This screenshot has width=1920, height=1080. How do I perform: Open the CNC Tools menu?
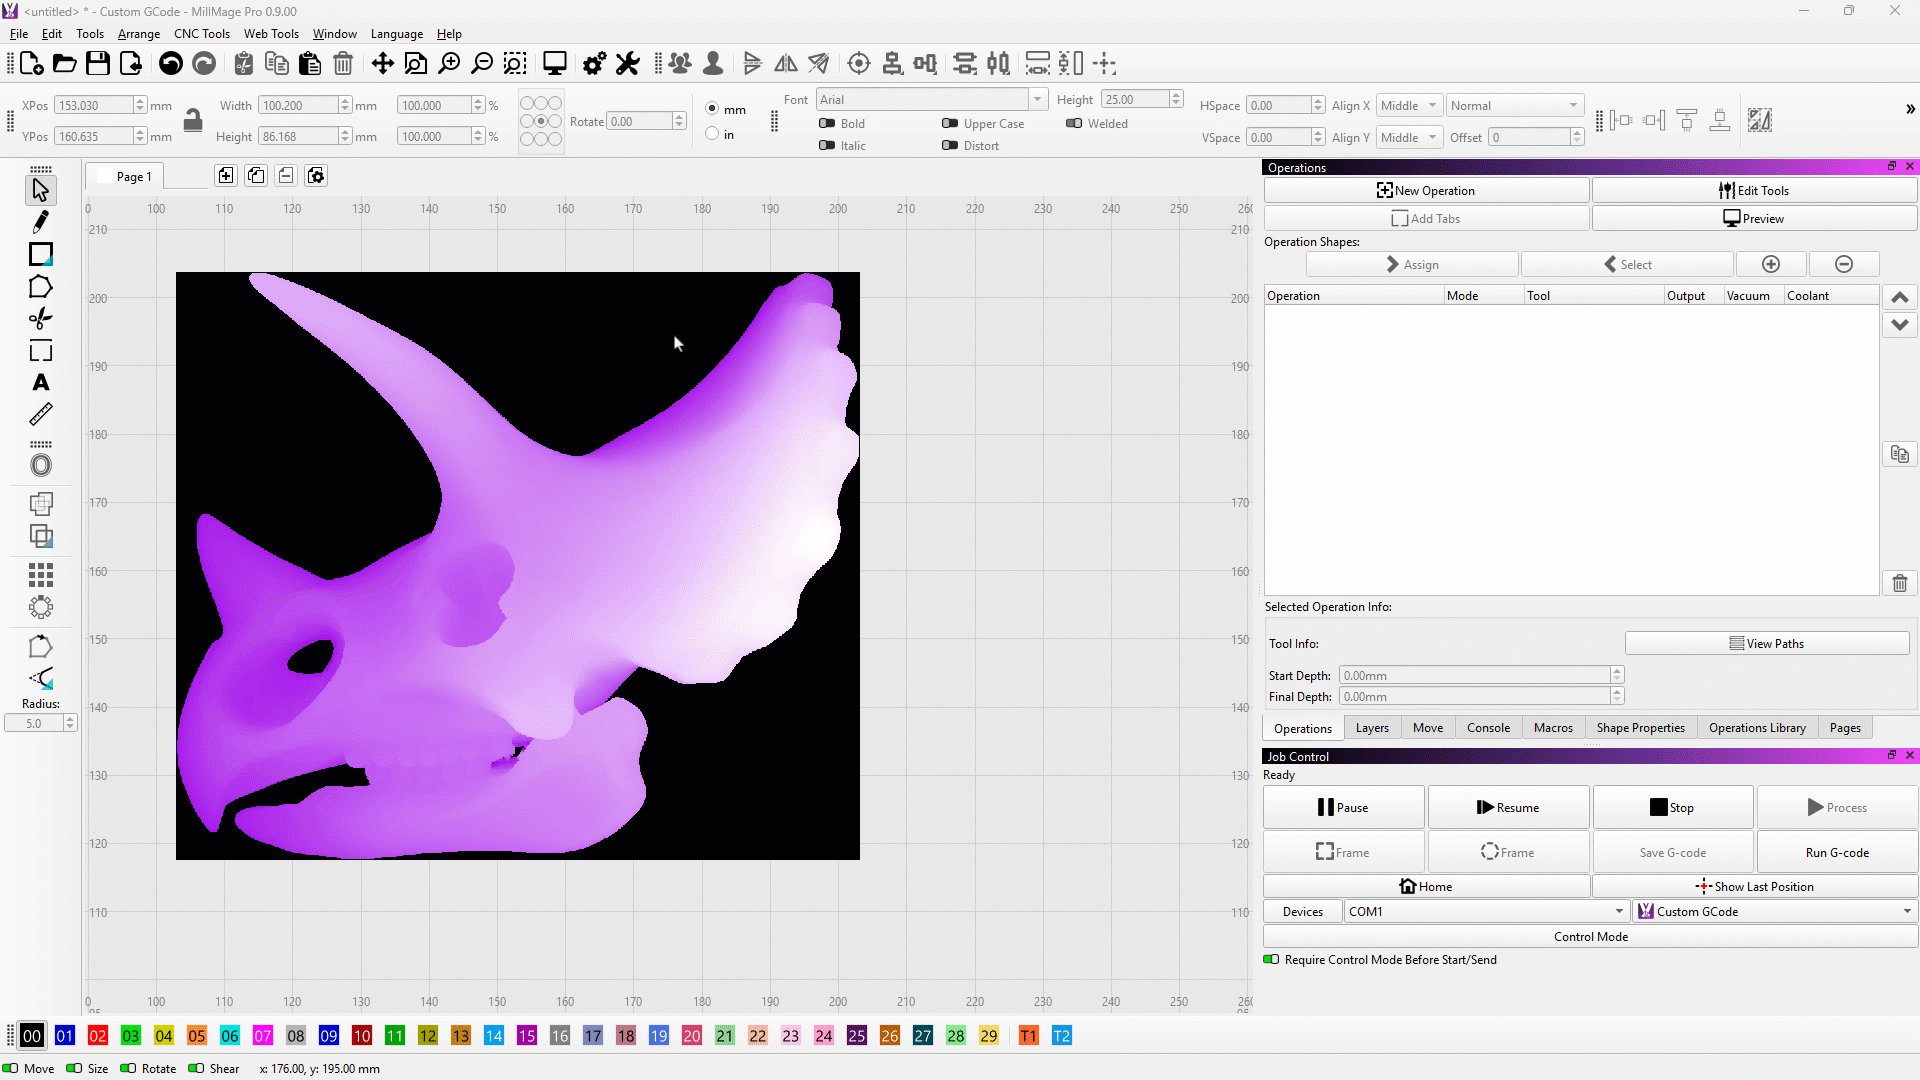(202, 33)
